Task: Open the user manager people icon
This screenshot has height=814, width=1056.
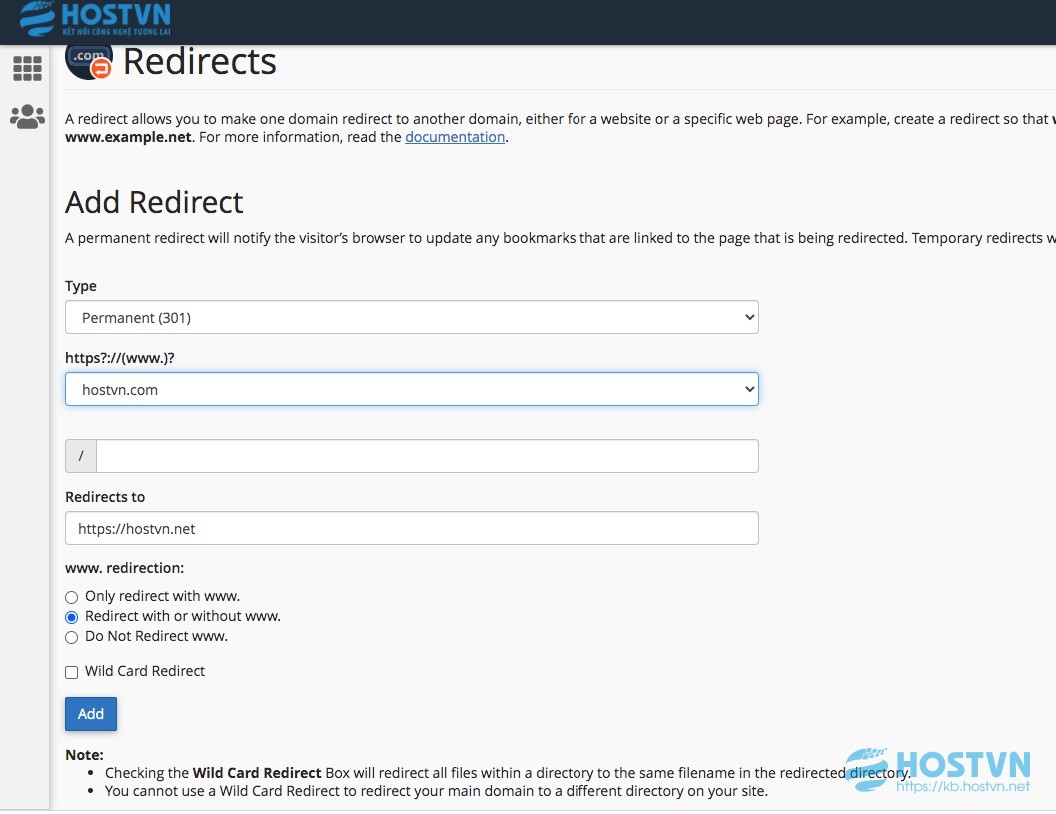Action: [x=27, y=116]
